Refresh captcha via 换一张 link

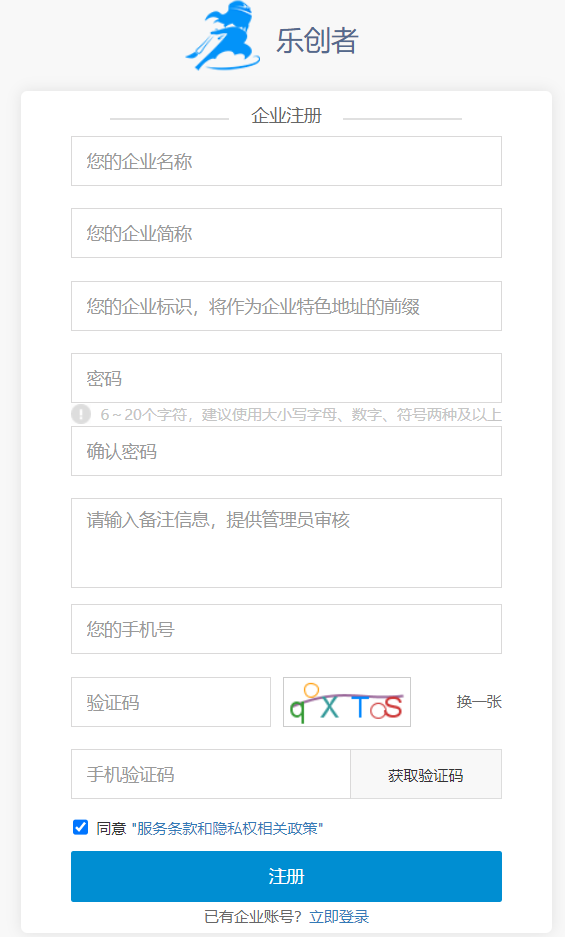479,702
